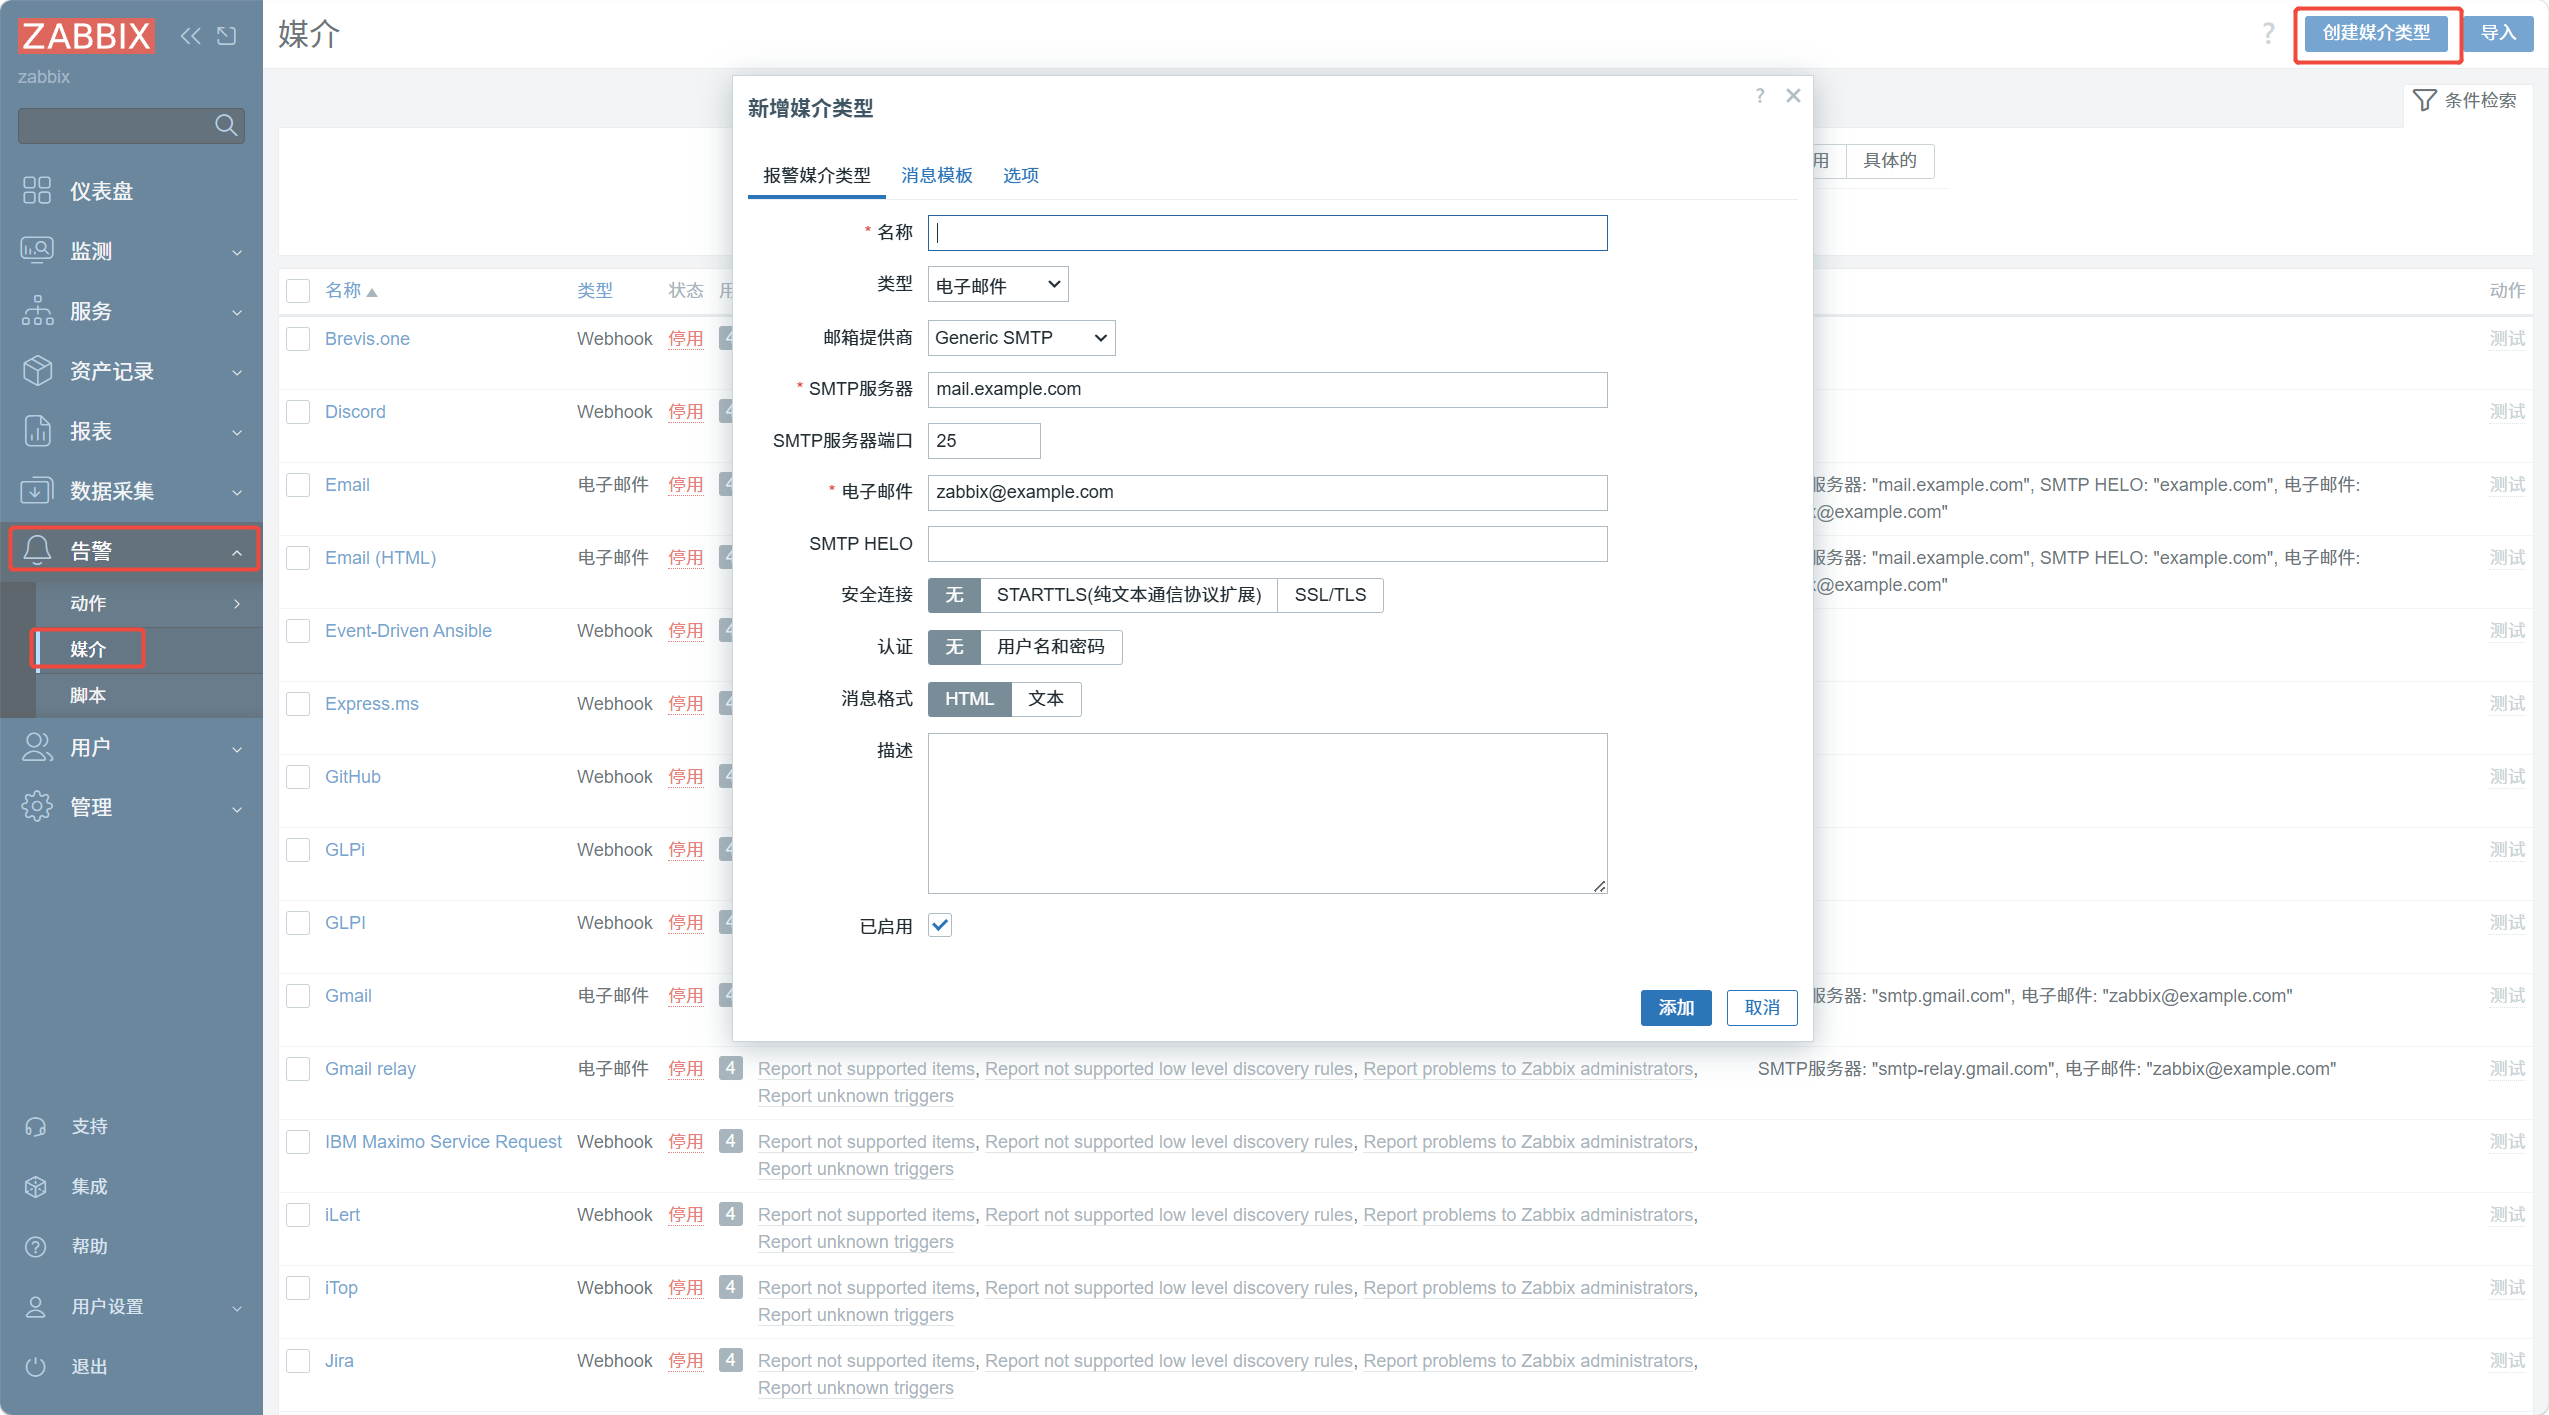Close the 新增媒介类型 dialog
The image size is (2549, 1415).
click(x=1793, y=96)
